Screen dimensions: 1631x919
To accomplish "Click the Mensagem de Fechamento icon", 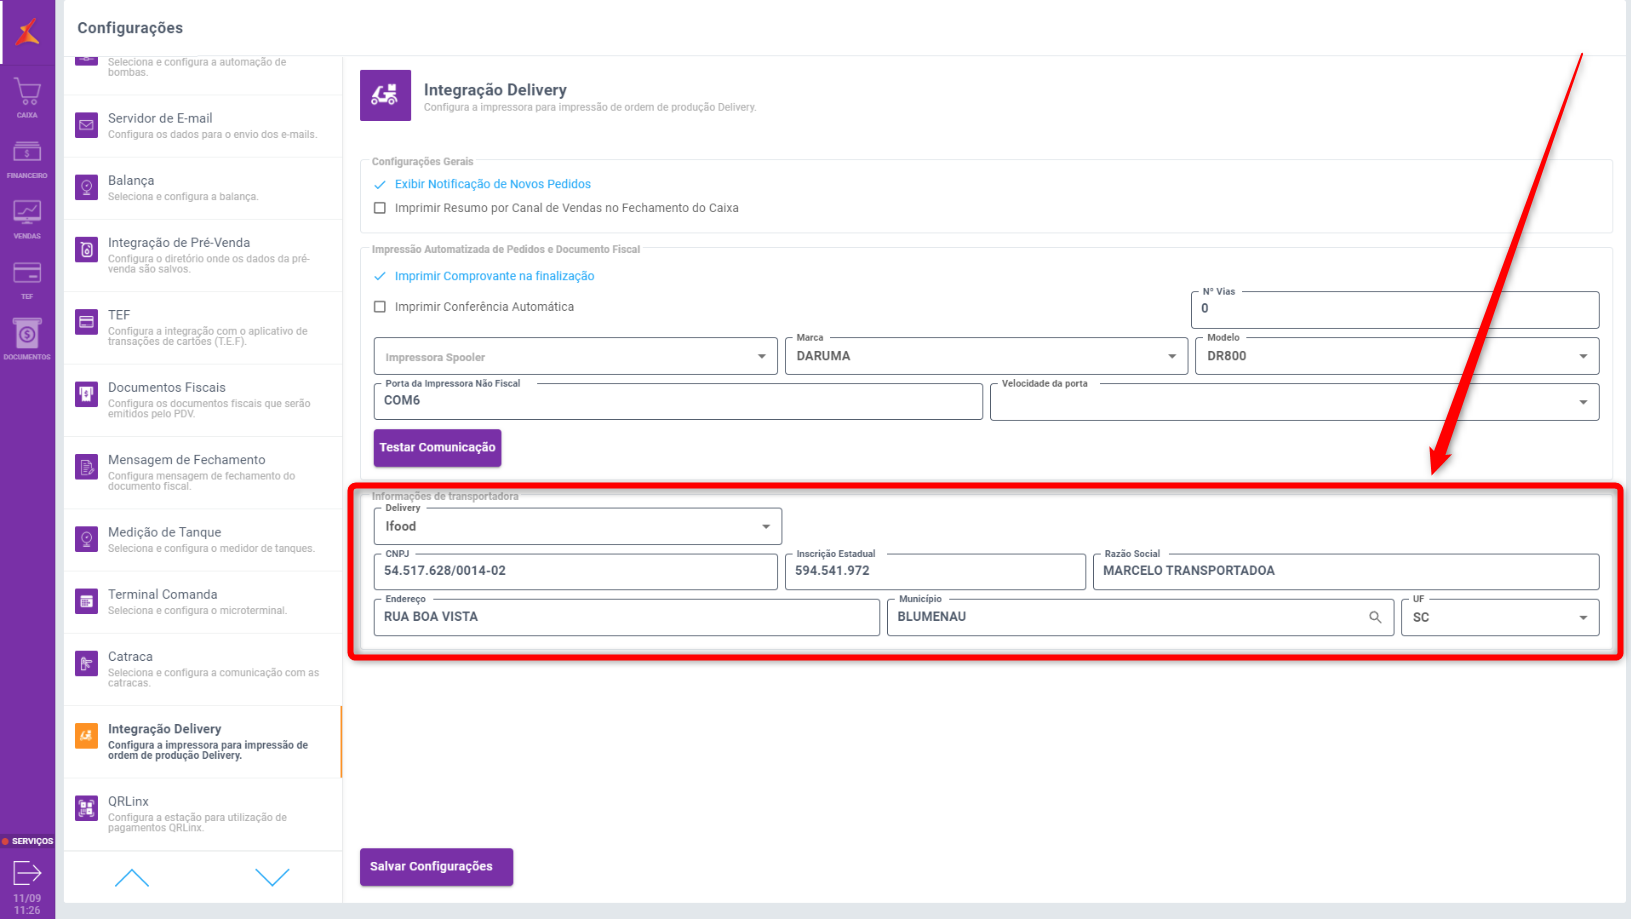I will click(x=87, y=467).
